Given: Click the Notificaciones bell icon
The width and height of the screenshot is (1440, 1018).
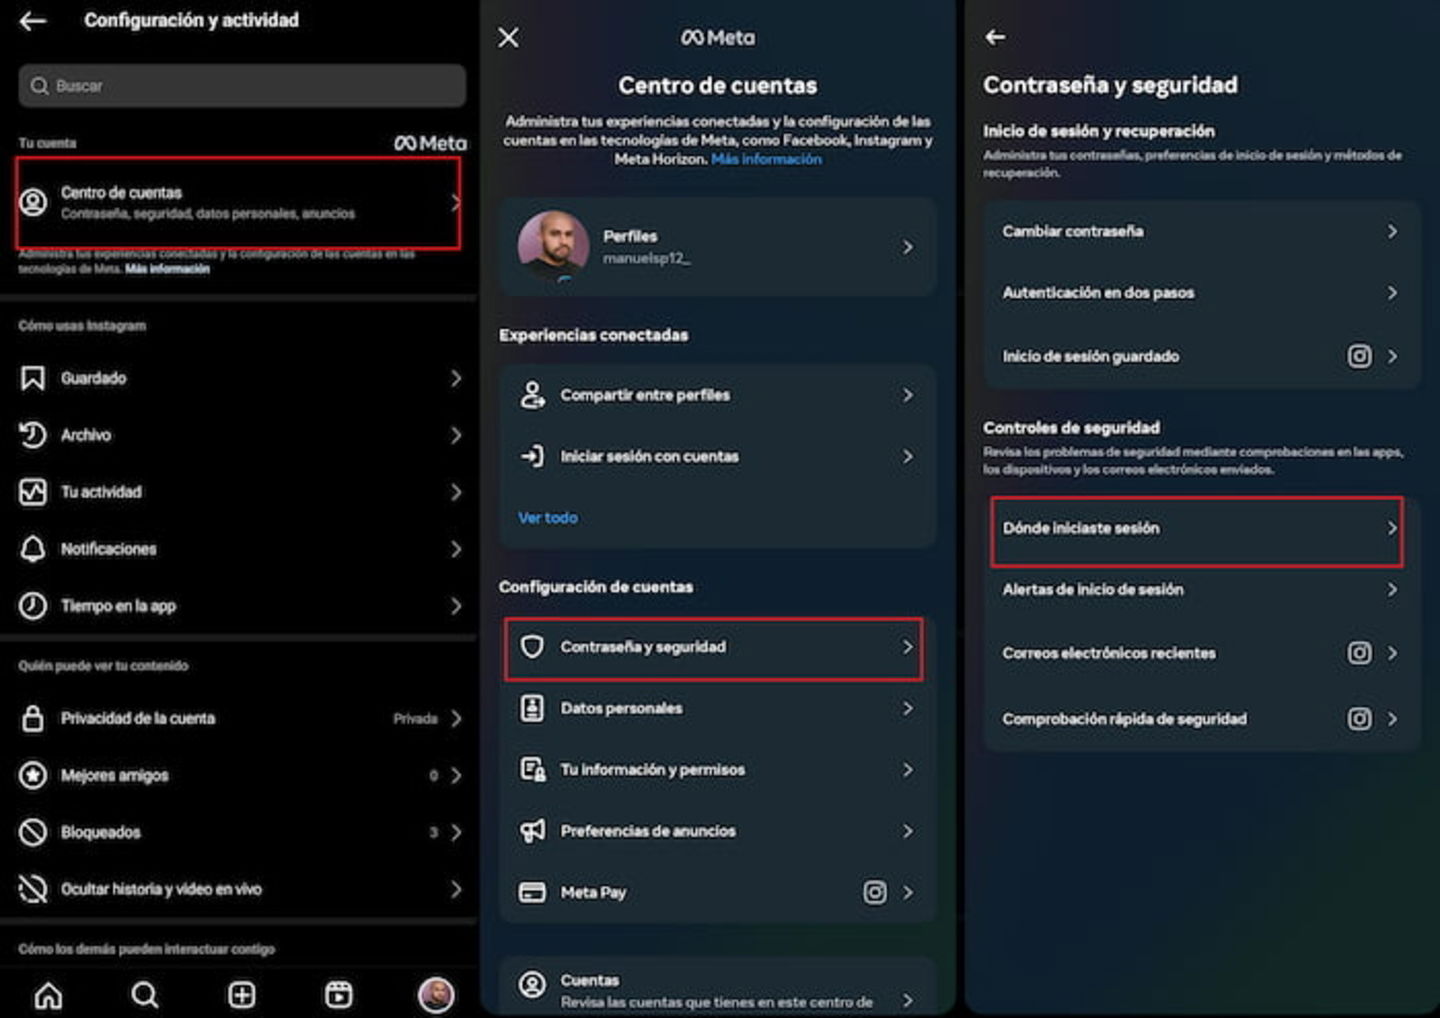Looking at the screenshot, I should click(33, 549).
